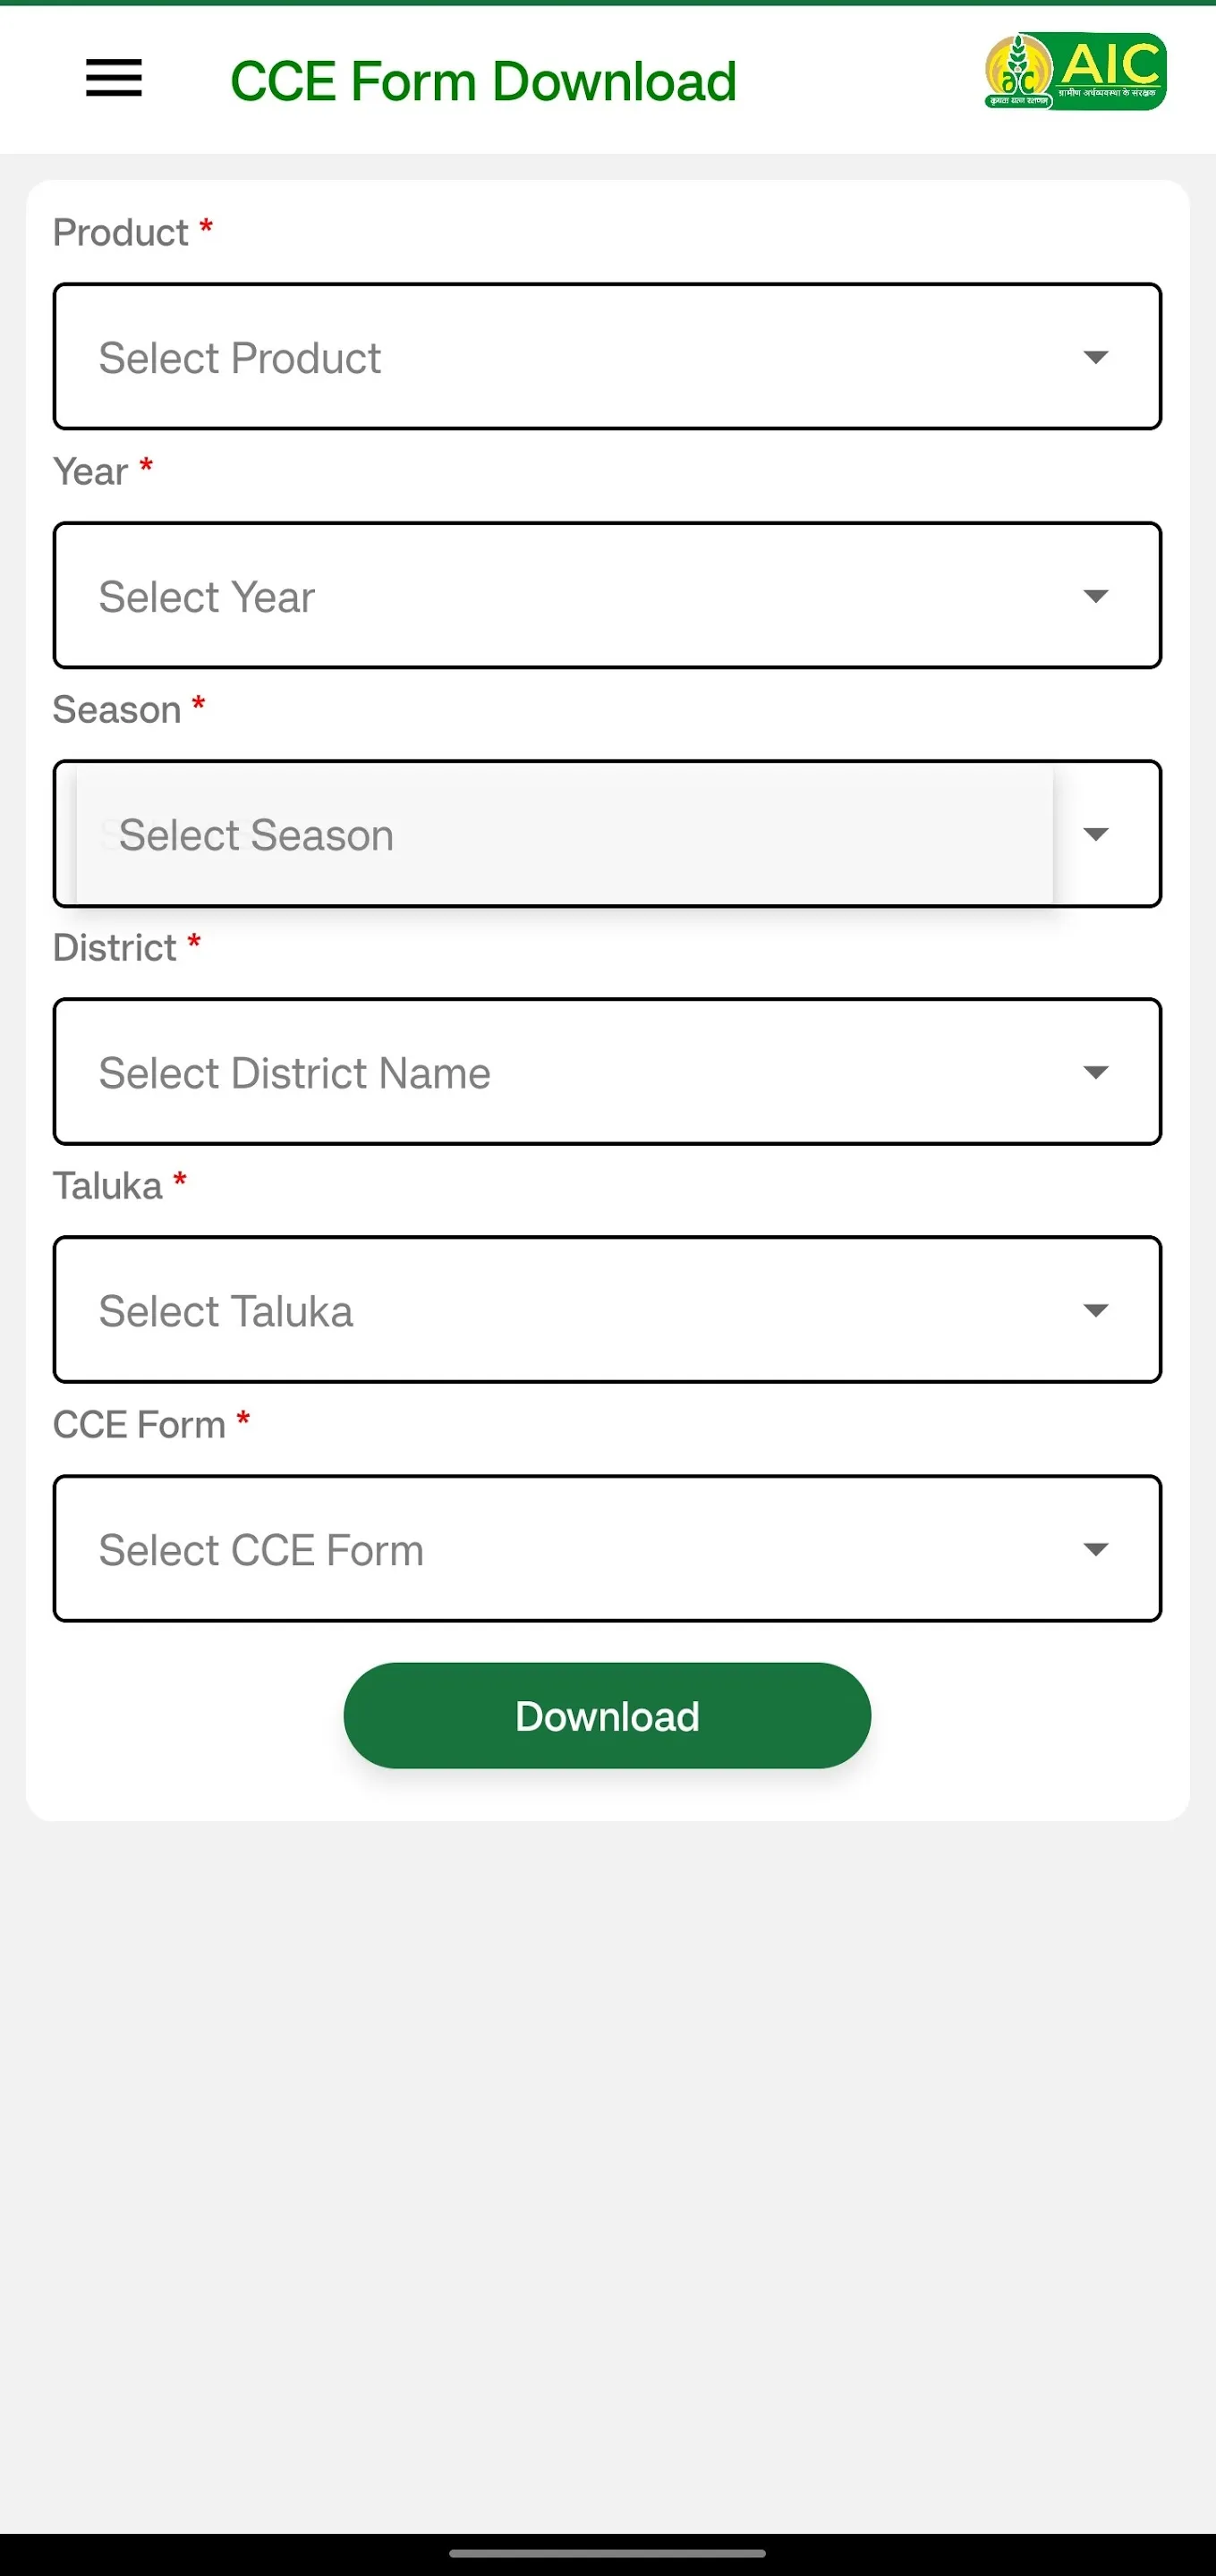The width and height of the screenshot is (1216, 2576).
Task: Open the hamburger navigation menu
Action: (114, 78)
